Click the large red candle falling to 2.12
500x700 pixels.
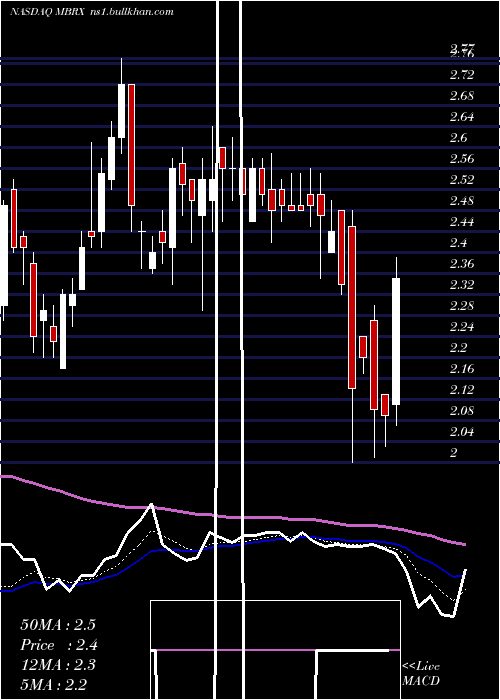[x=352, y=307]
